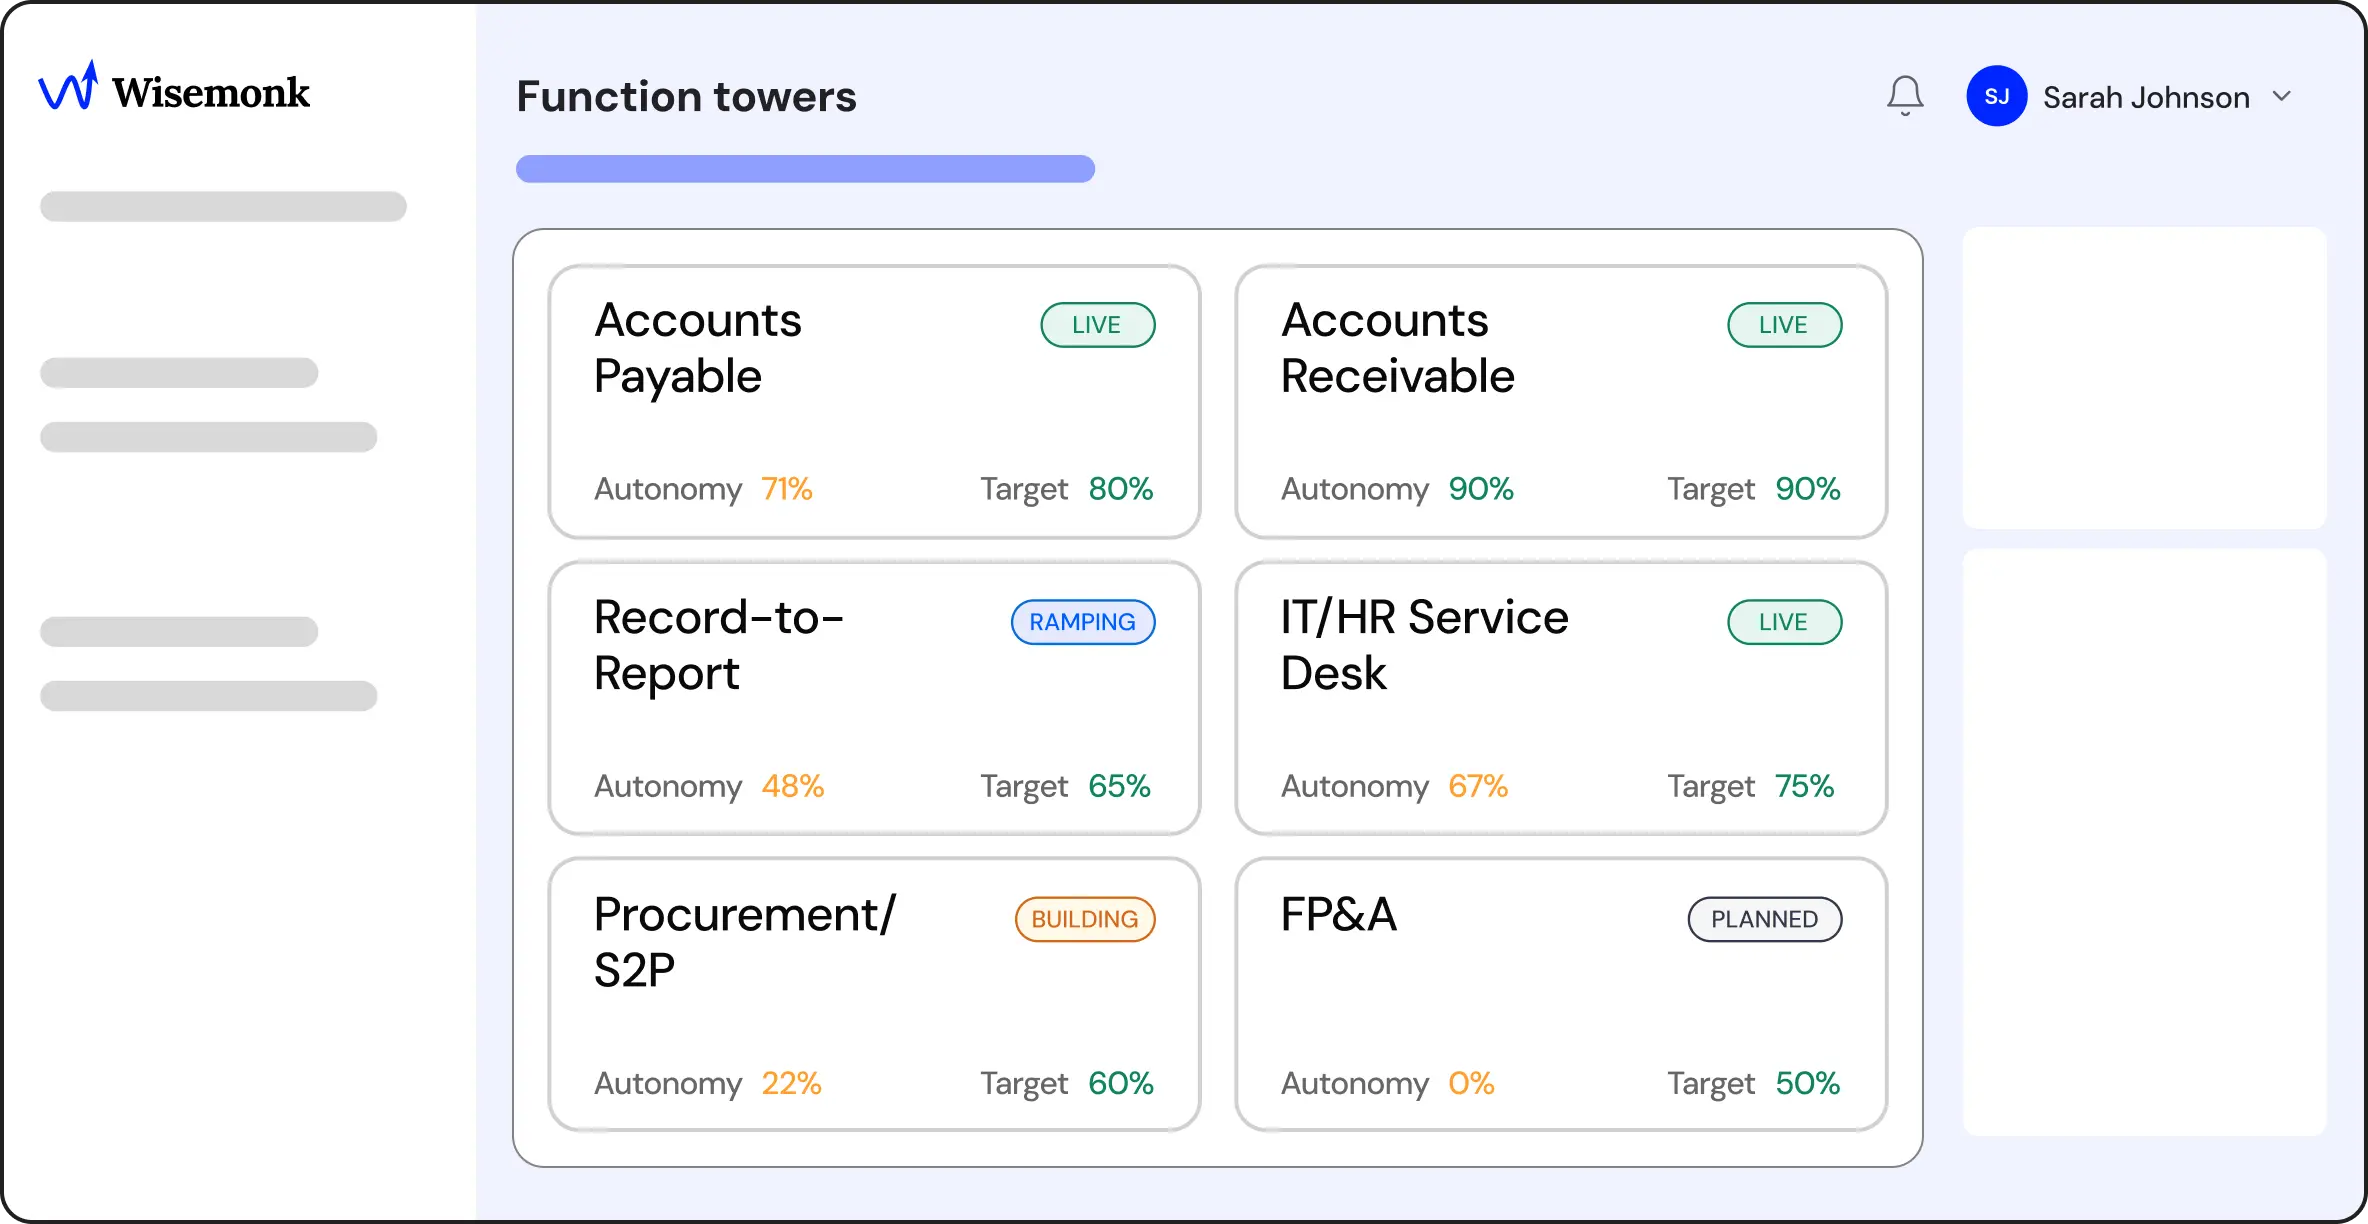Click the Wisemonk logo
This screenshot has height=1224, width=2368.
[x=174, y=88]
